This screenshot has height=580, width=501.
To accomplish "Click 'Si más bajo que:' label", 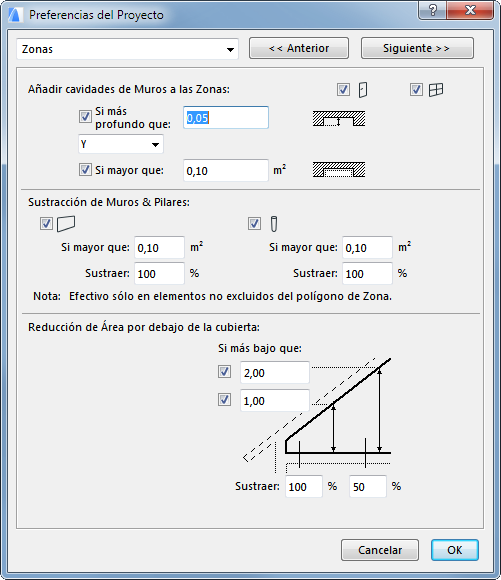I will pyautogui.click(x=260, y=348).
